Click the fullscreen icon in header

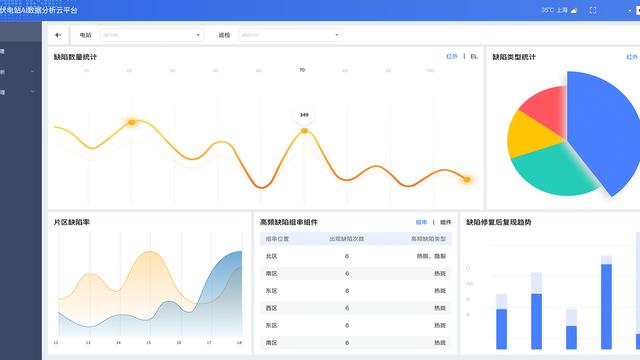(593, 10)
